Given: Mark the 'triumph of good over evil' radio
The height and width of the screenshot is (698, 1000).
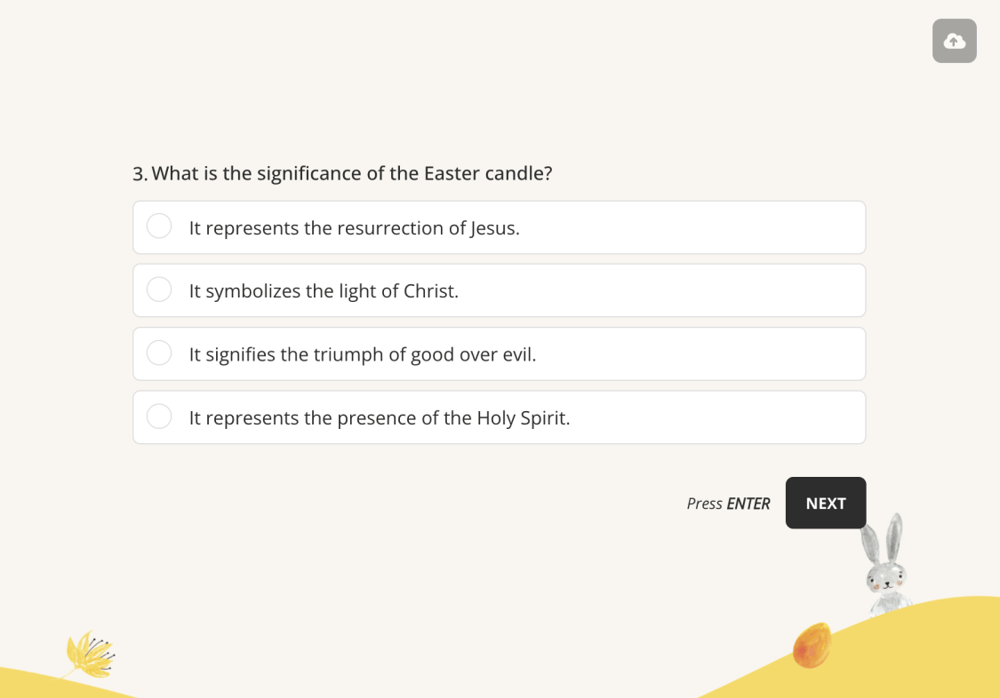Looking at the screenshot, I should point(159,353).
